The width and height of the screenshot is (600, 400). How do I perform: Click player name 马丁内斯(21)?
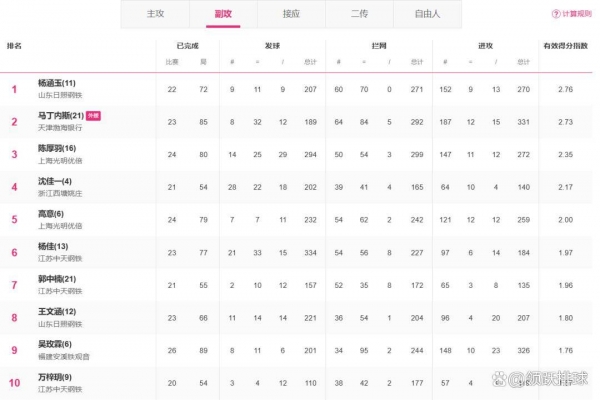[60, 115]
